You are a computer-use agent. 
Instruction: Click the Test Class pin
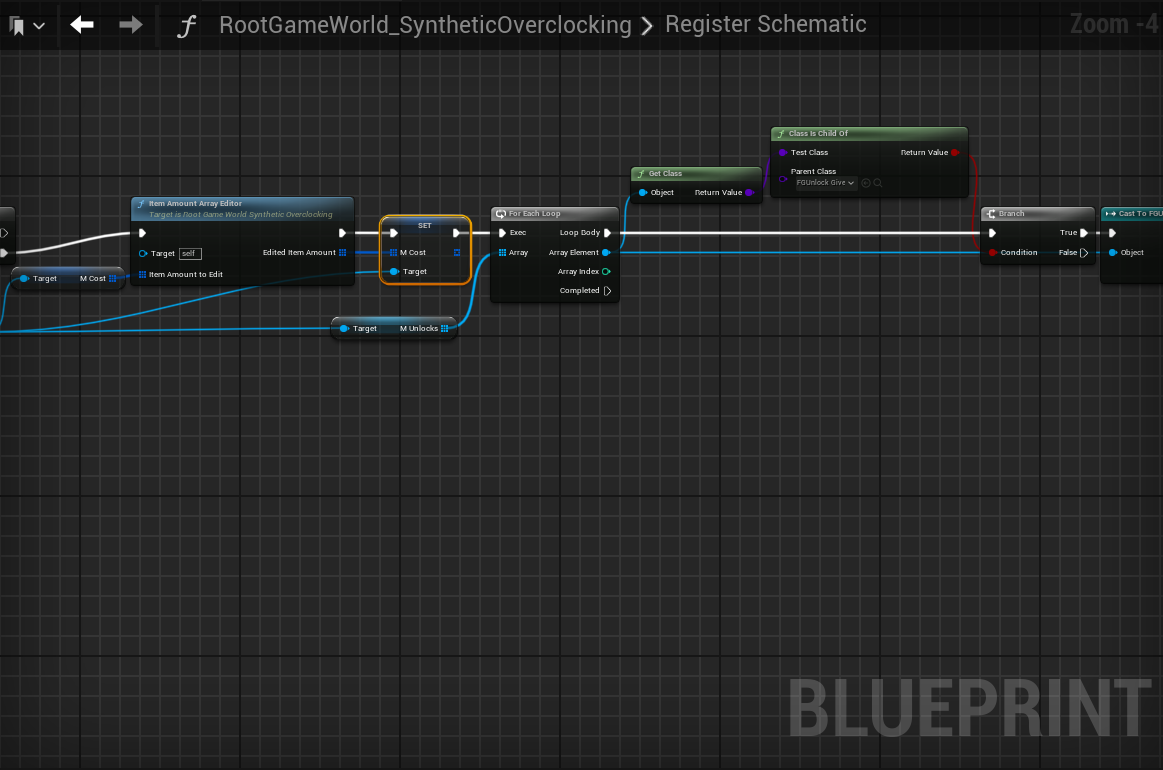(x=783, y=153)
